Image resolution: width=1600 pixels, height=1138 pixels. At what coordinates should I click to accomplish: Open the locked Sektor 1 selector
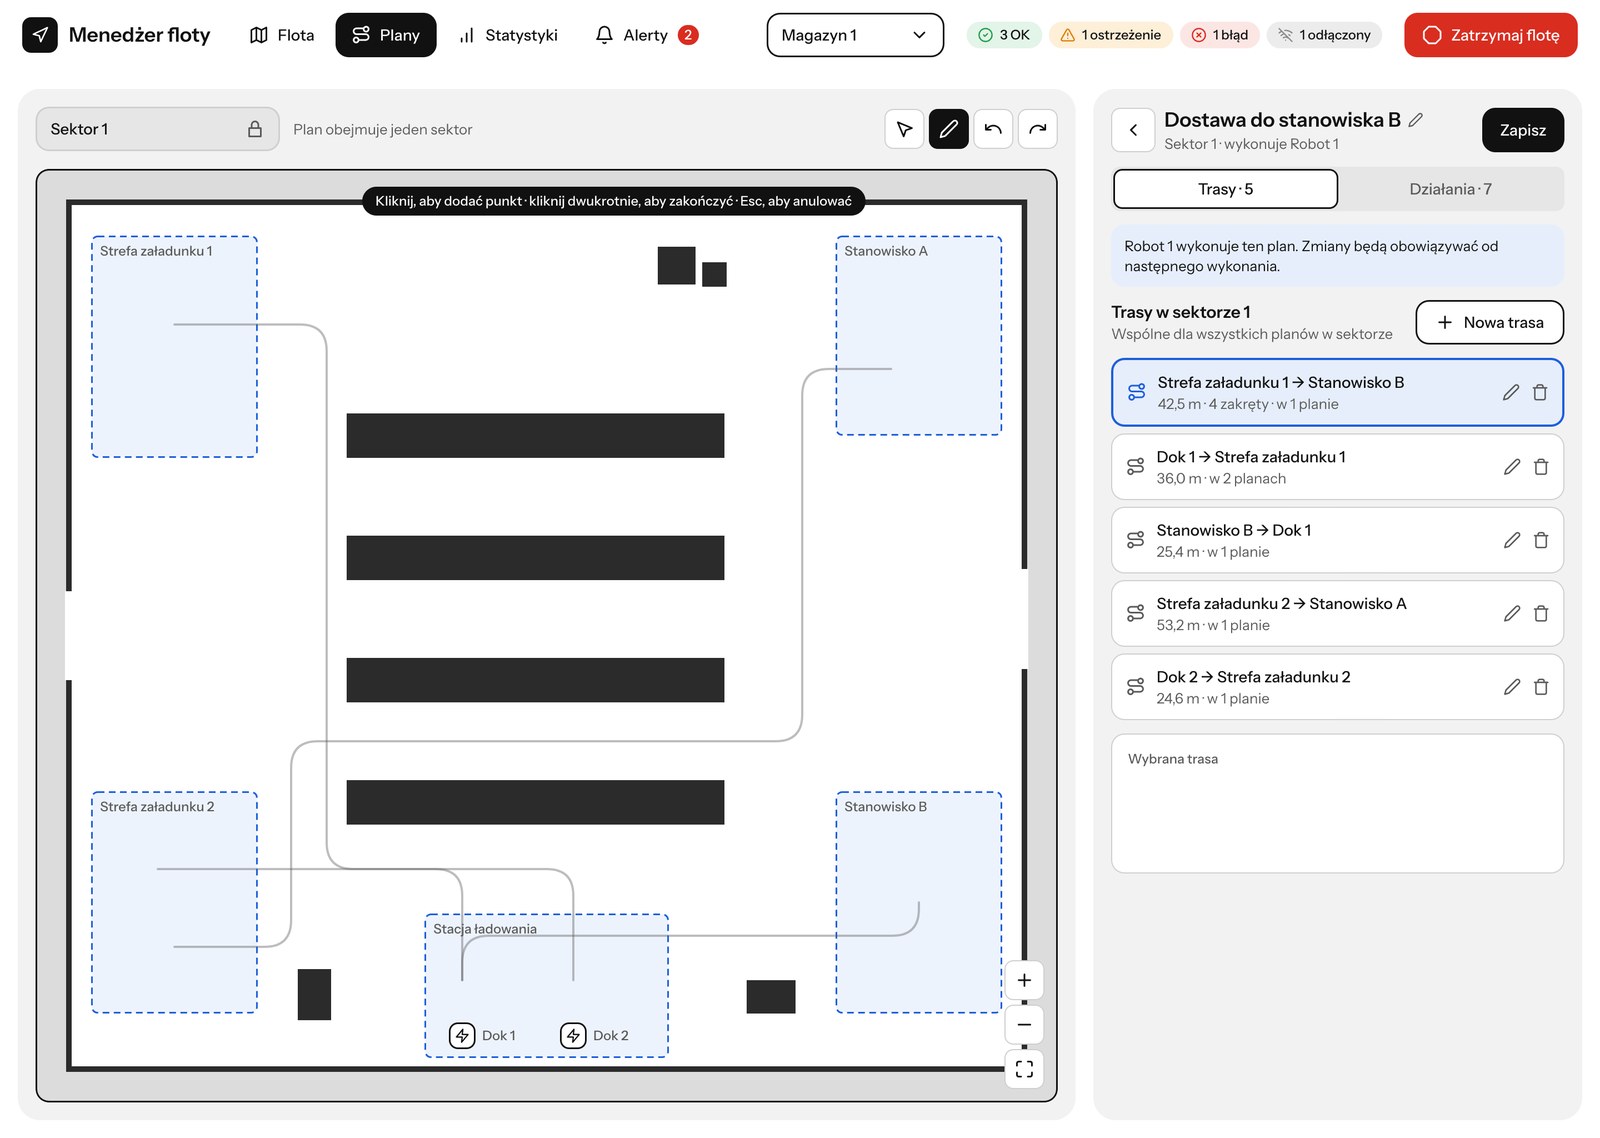157,129
